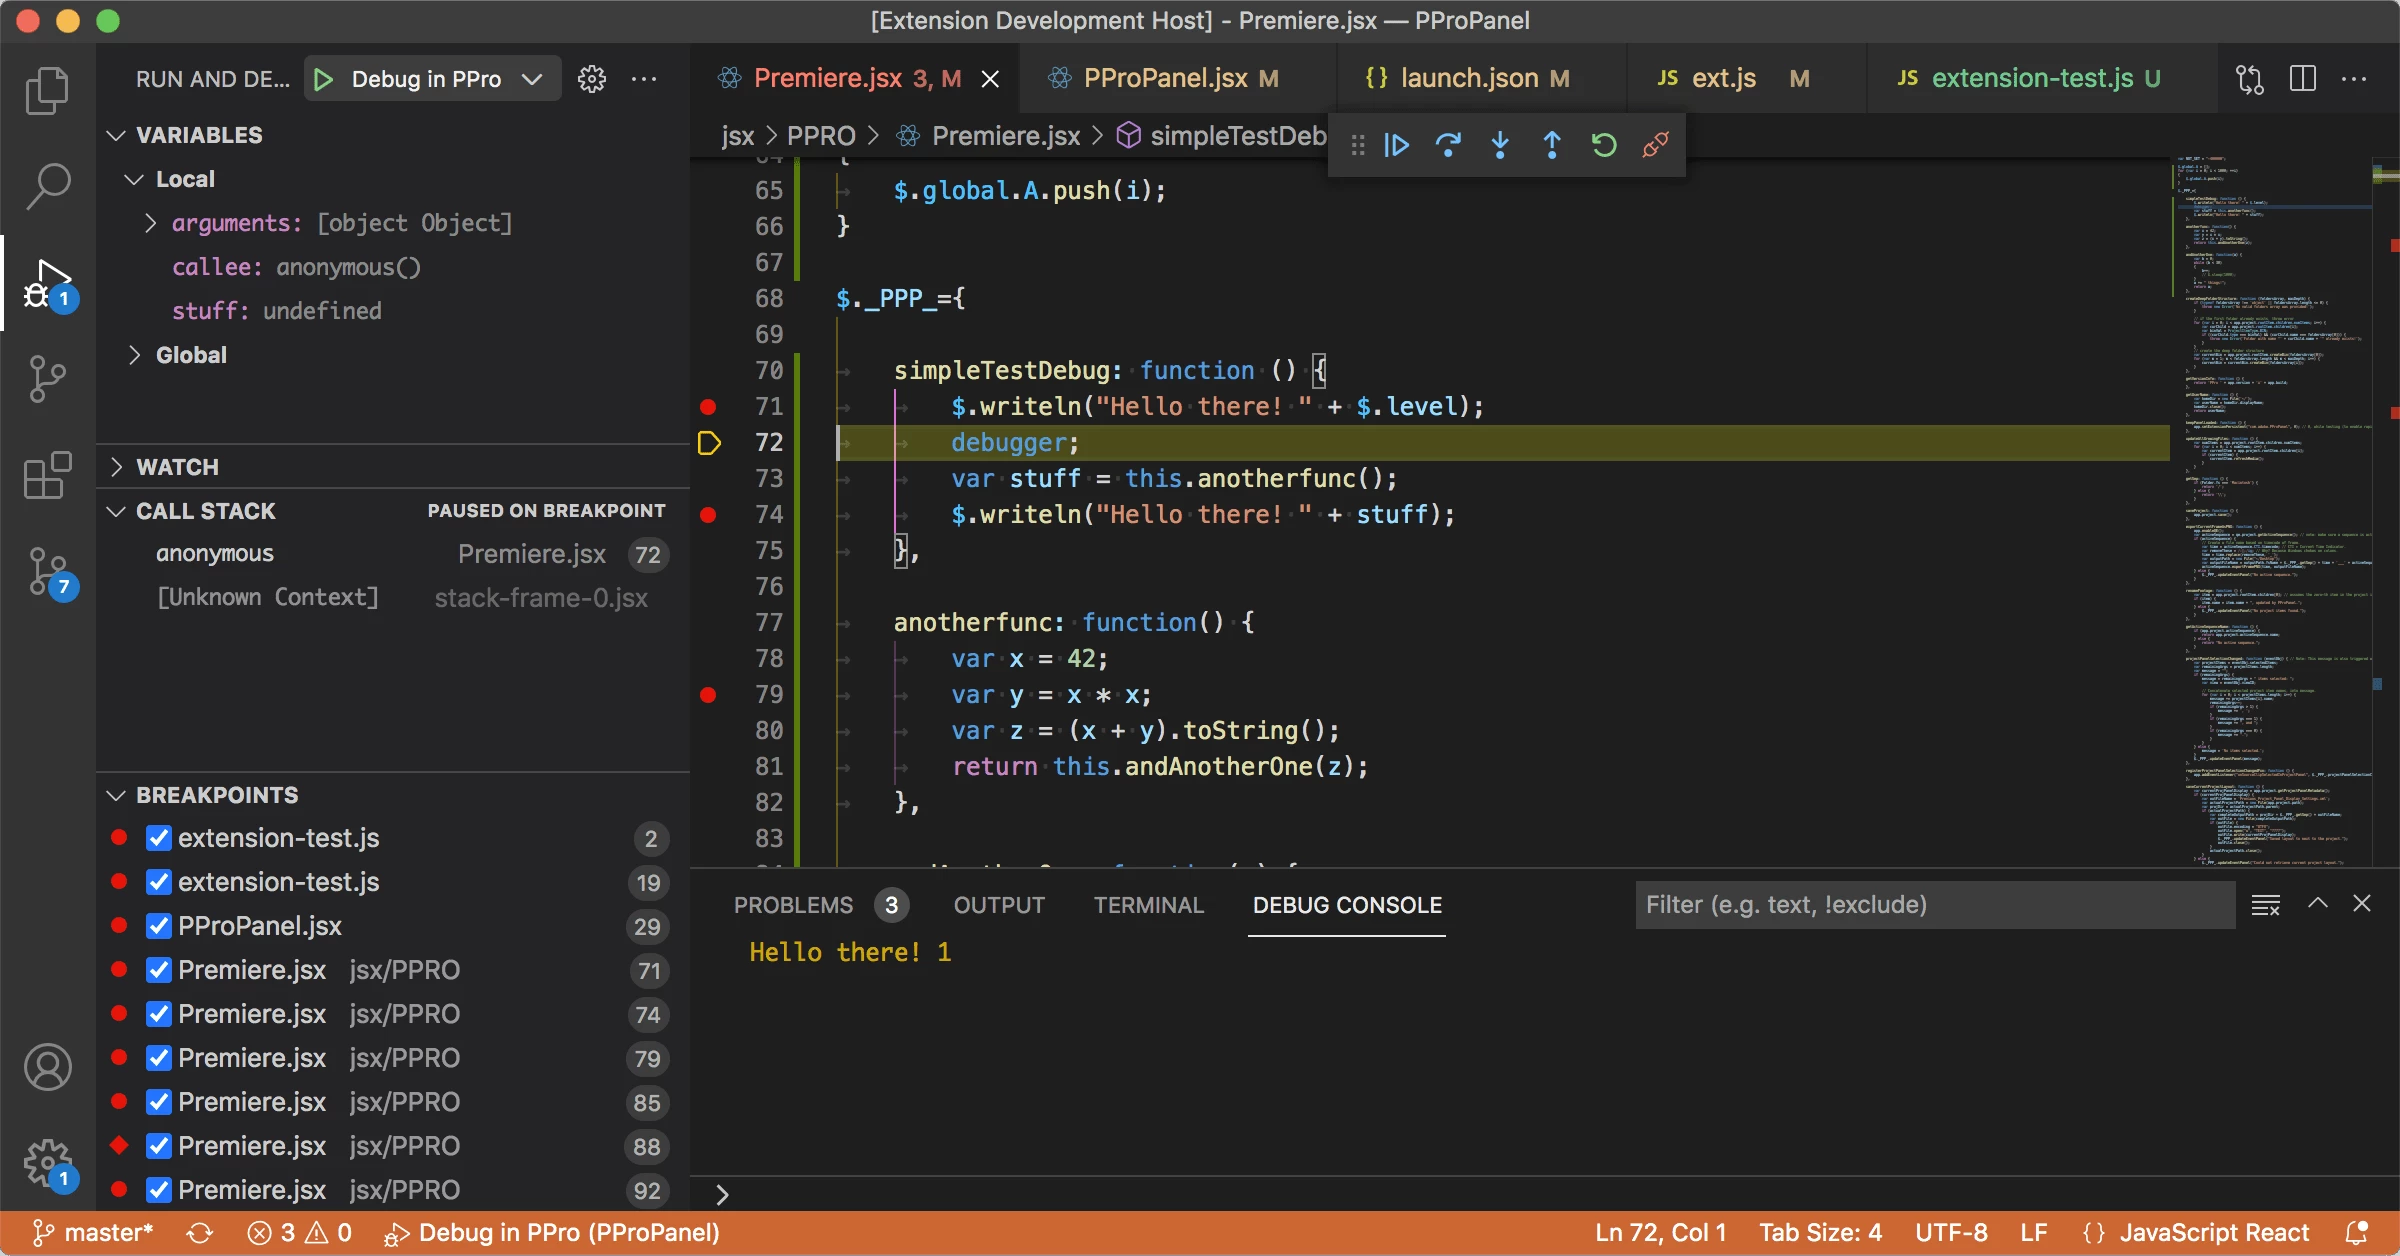This screenshot has height=1256, width=2400.
Task: Click the Restart debug session icon
Action: pyautogui.click(x=1604, y=146)
